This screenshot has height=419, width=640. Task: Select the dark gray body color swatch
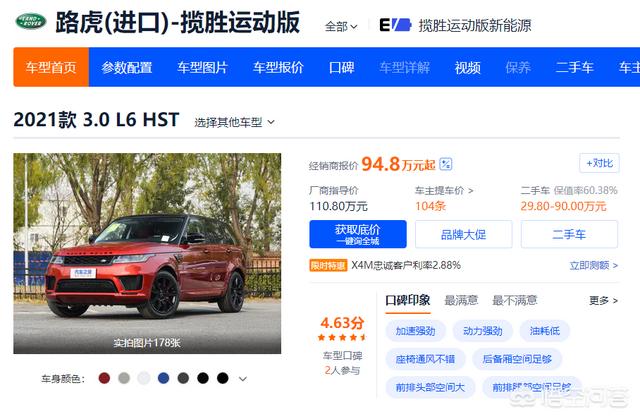click(183, 378)
